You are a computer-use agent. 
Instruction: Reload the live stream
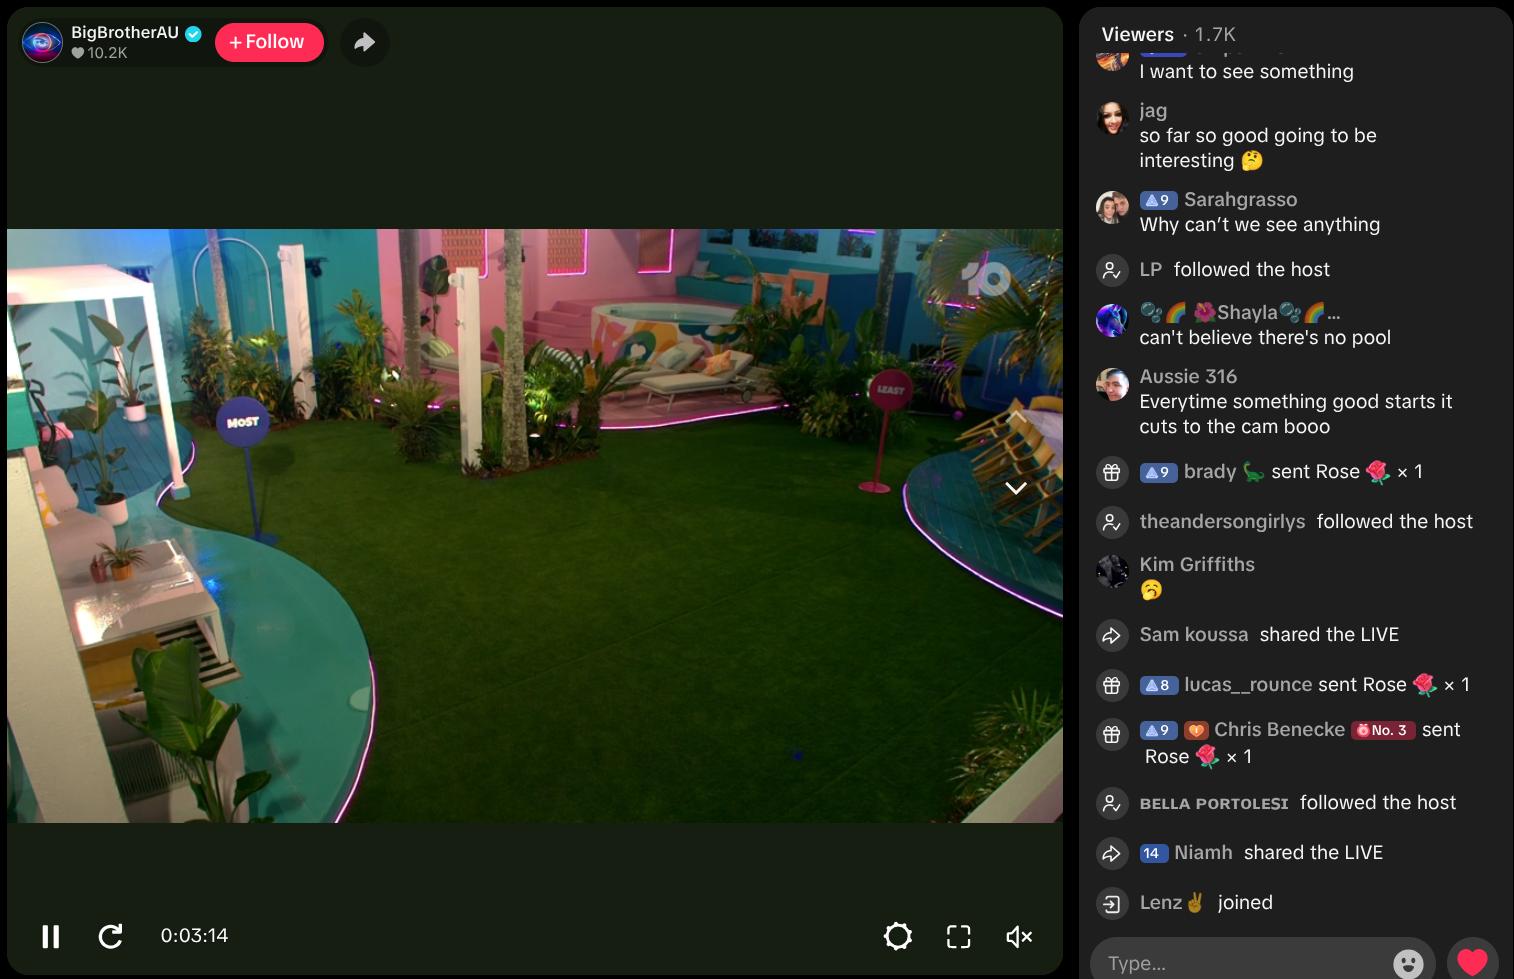pos(111,936)
